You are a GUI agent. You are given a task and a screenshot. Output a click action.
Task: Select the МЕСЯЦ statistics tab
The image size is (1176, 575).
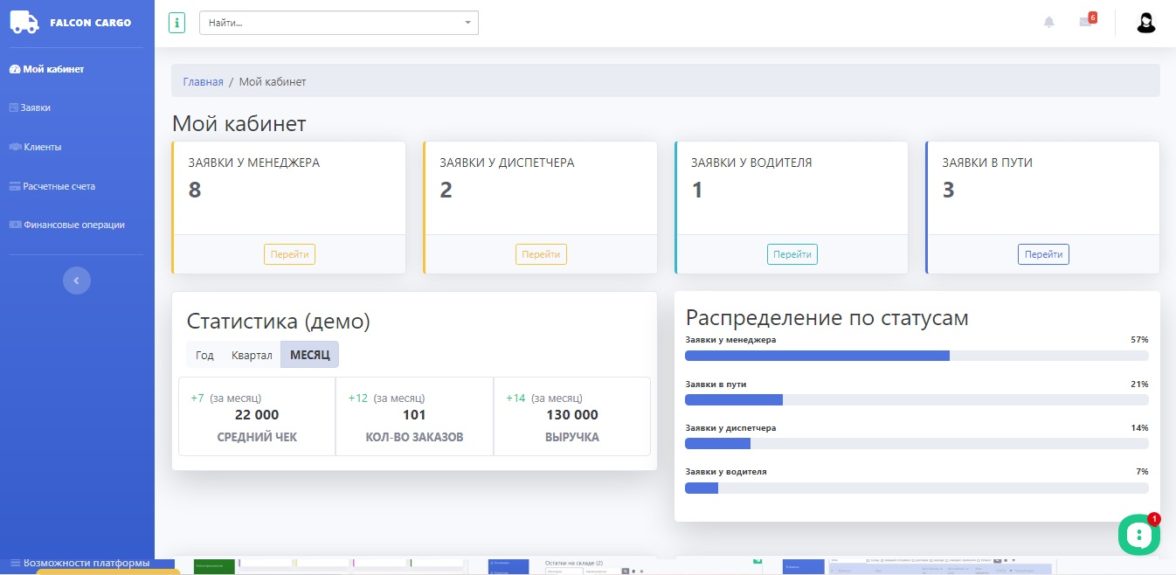[x=310, y=355]
